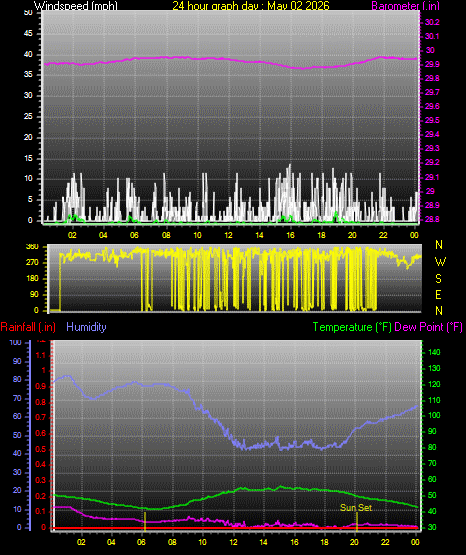Click humidity axis value '50'

coord(17,435)
